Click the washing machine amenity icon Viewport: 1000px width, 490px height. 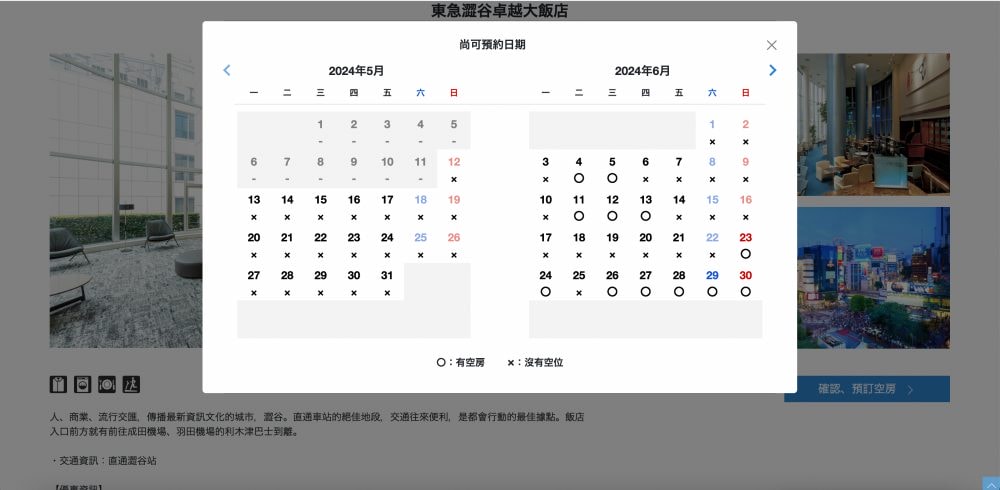click(82, 384)
